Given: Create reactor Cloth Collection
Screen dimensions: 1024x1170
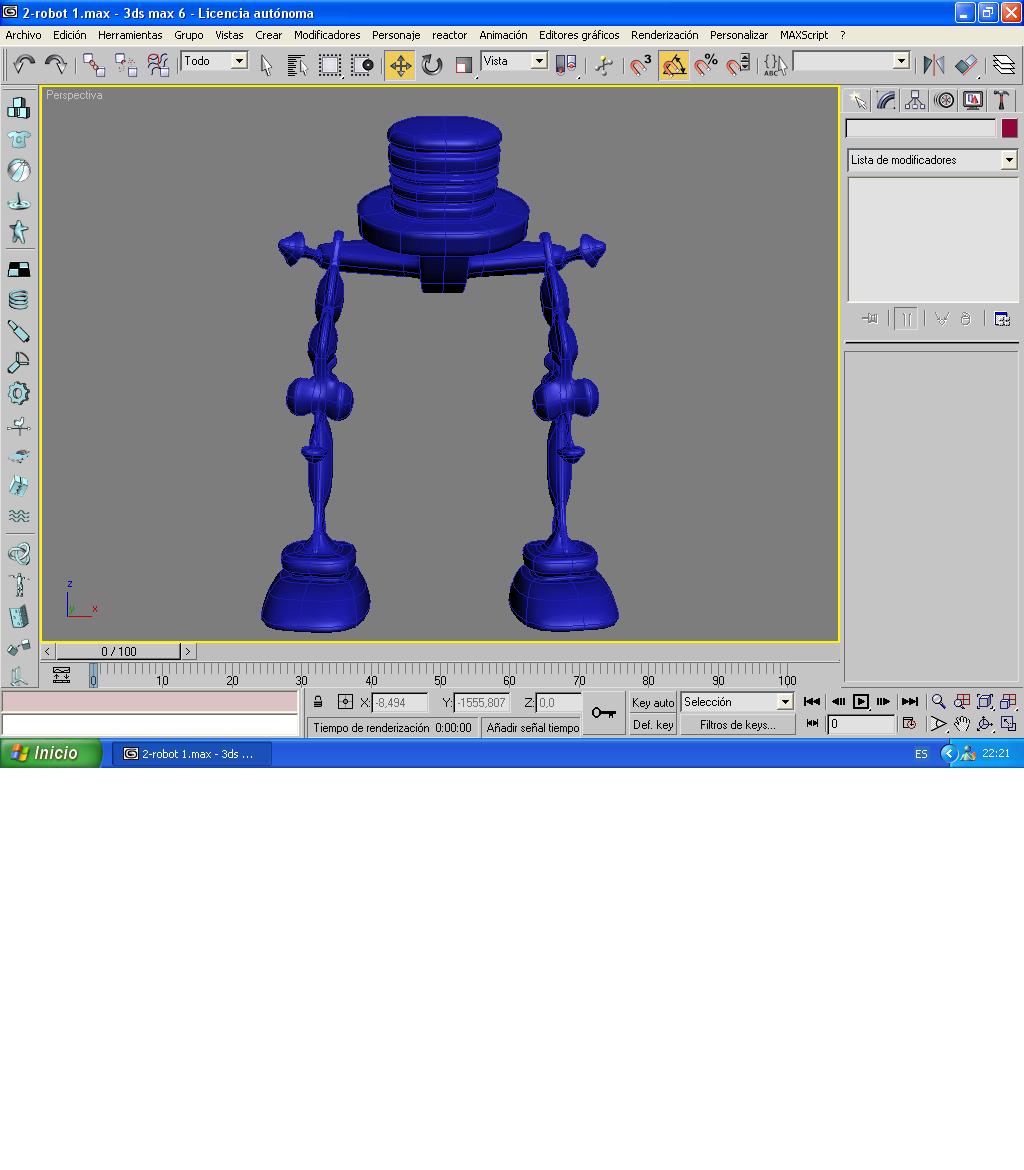Looking at the screenshot, I should pos(19,140).
